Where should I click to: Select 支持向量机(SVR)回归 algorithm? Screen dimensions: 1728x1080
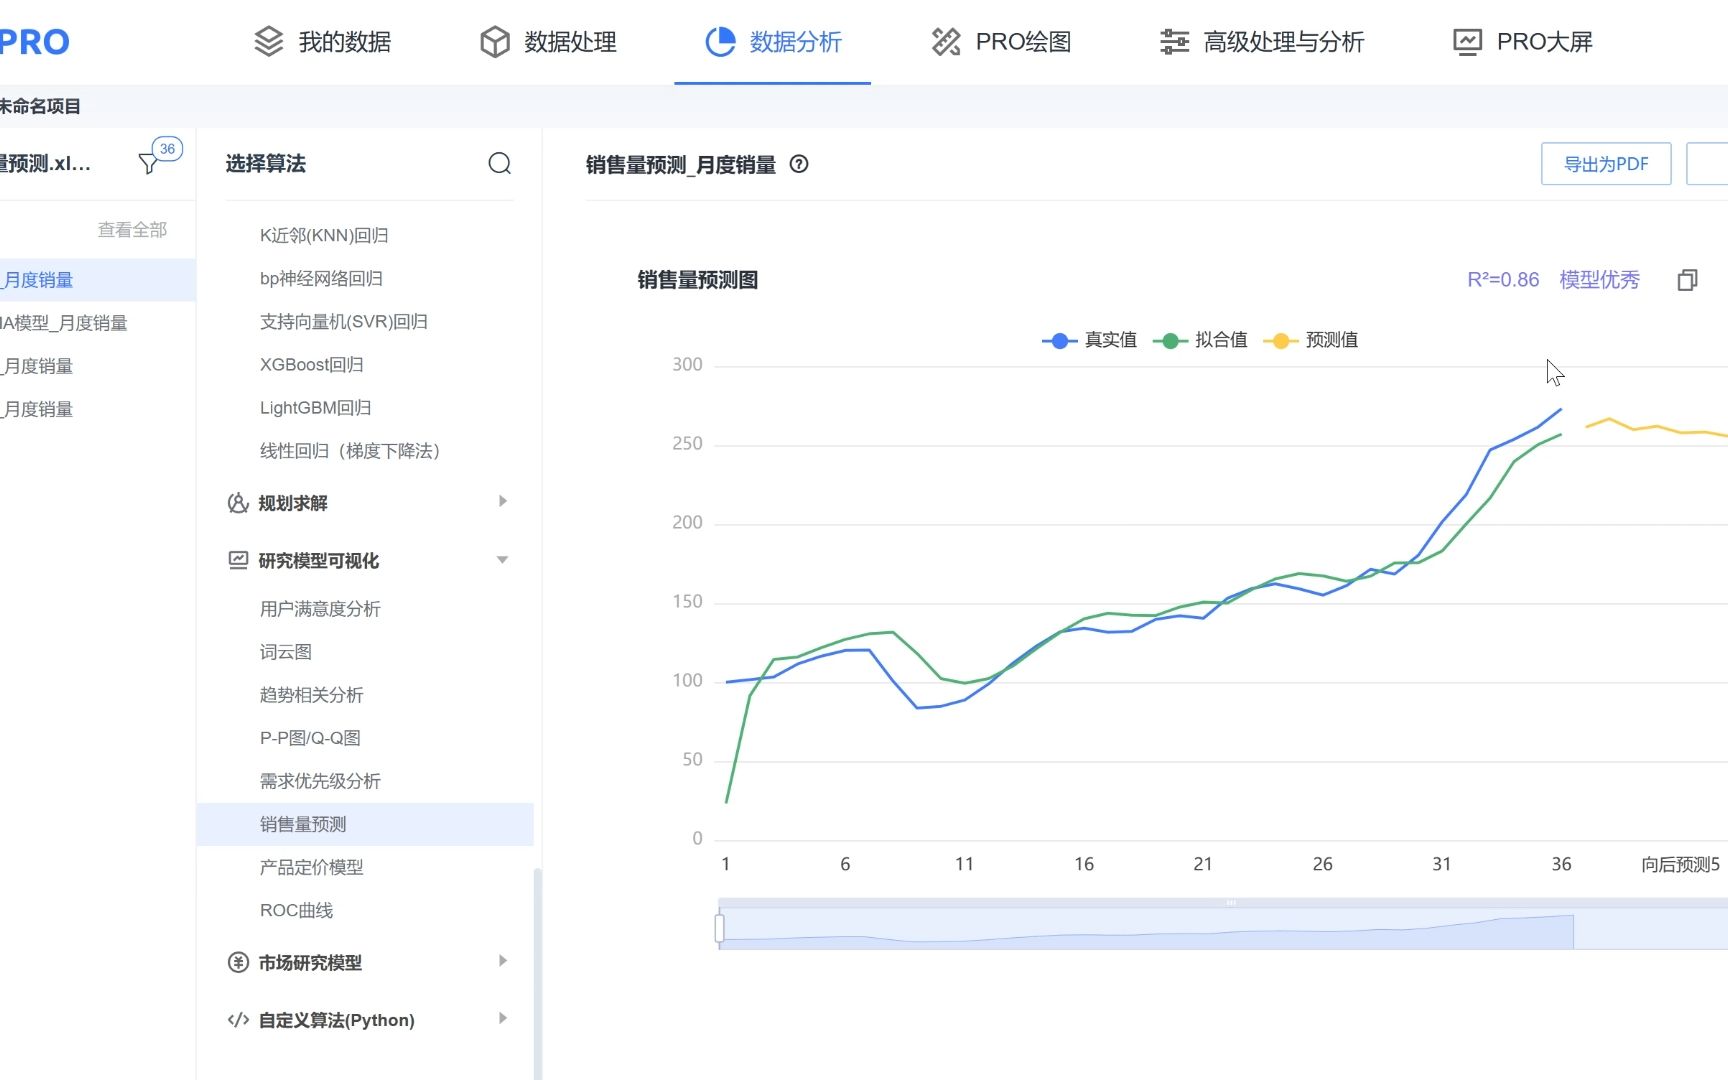pos(344,322)
